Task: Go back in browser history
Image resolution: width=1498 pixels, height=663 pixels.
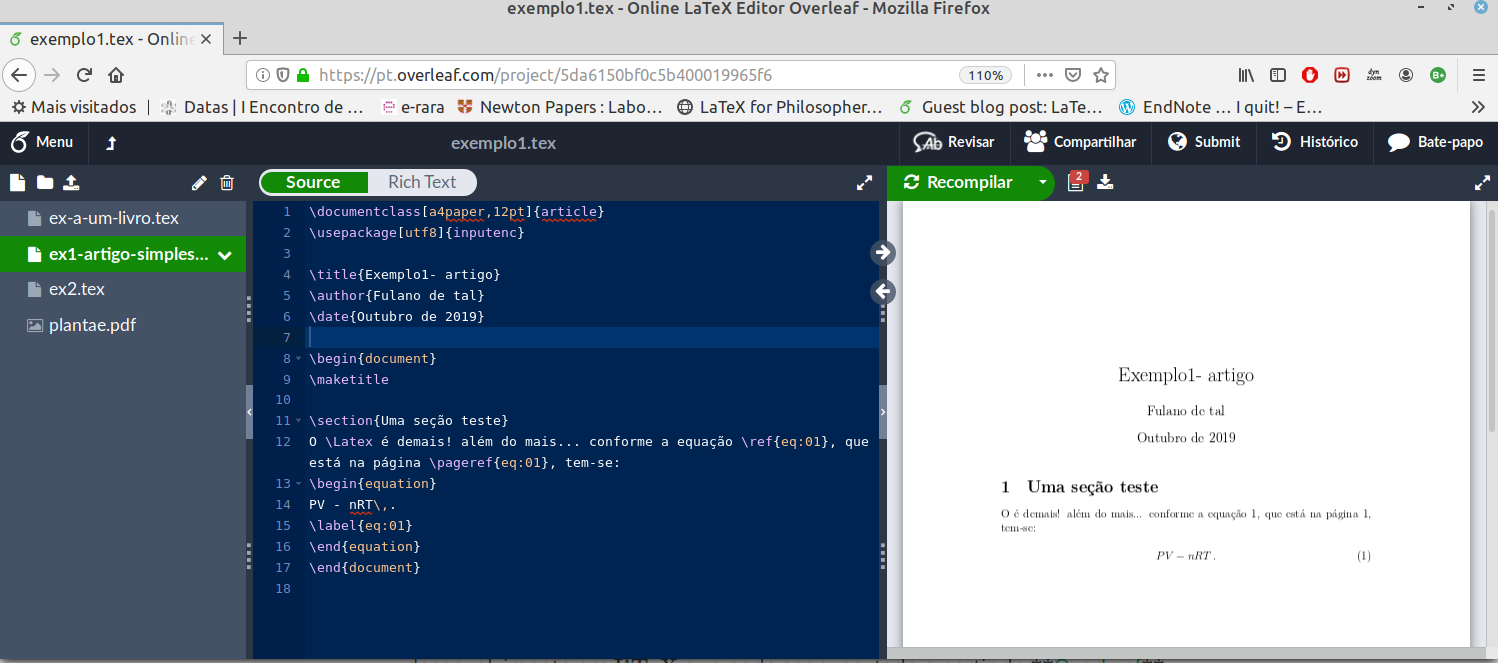Action: 21,75
